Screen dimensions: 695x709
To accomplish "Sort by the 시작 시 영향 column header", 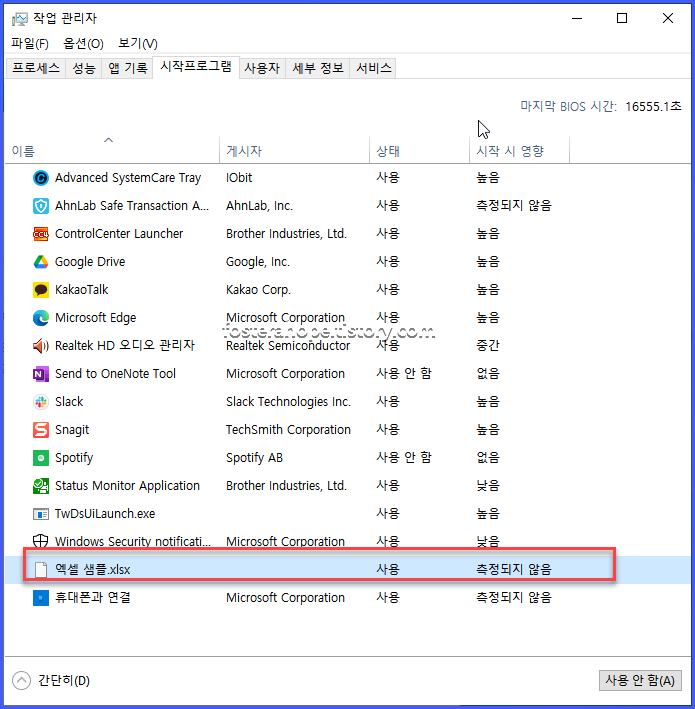I will coord(519,150).
